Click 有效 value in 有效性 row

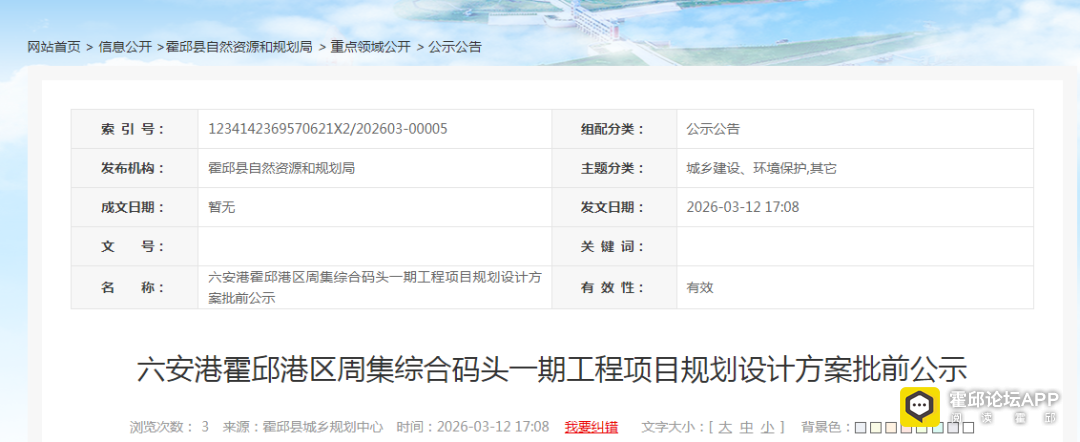click(700, 288)
